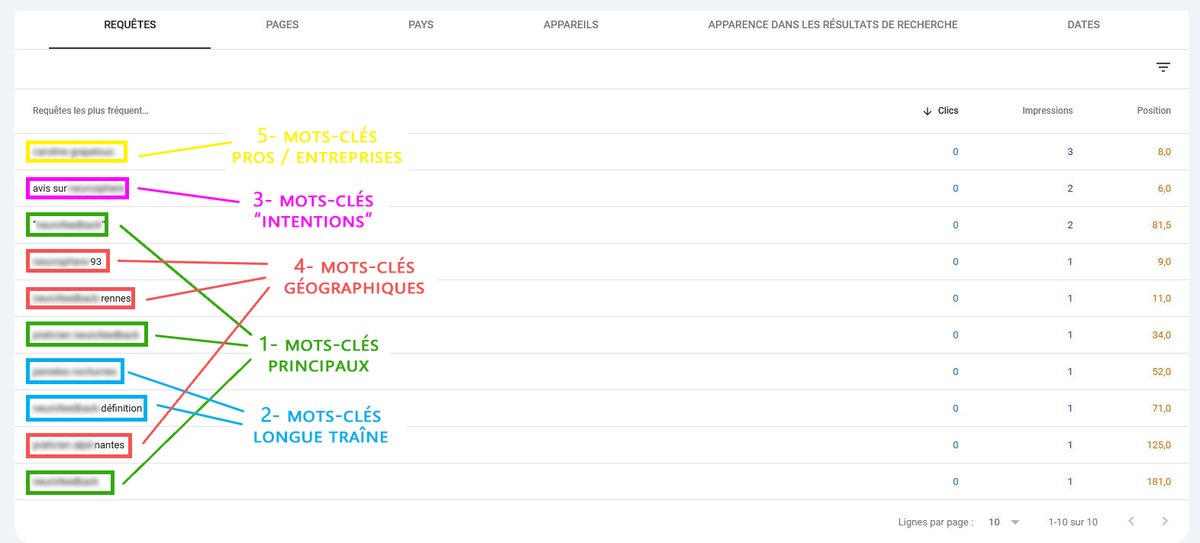This screenshot has height=543, width=1200.
Task: Click the Requêtes les plus fréquent... header
Action: (91, 111)
